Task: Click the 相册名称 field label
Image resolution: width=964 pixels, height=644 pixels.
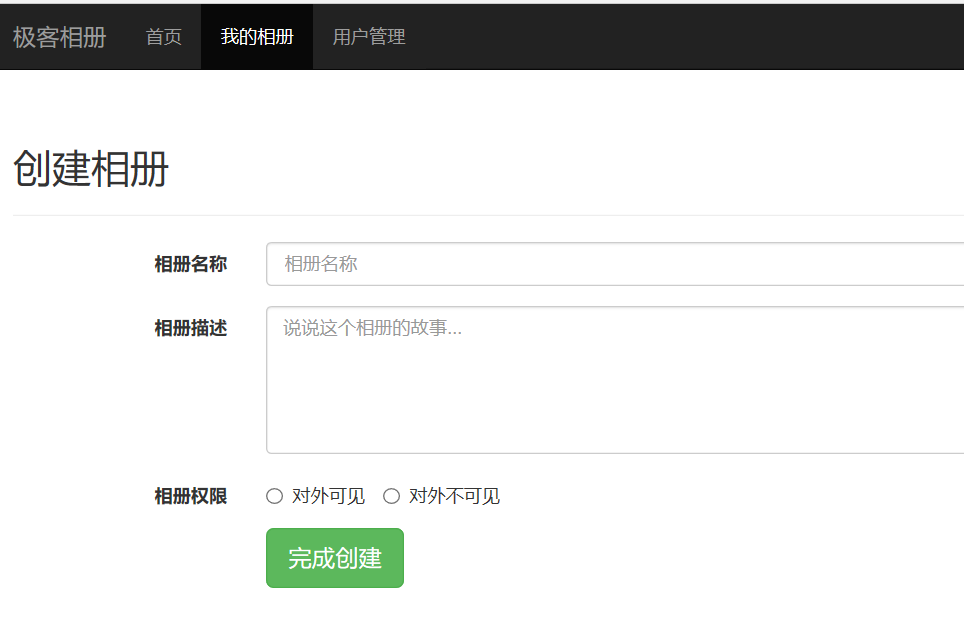Action: 191,264
